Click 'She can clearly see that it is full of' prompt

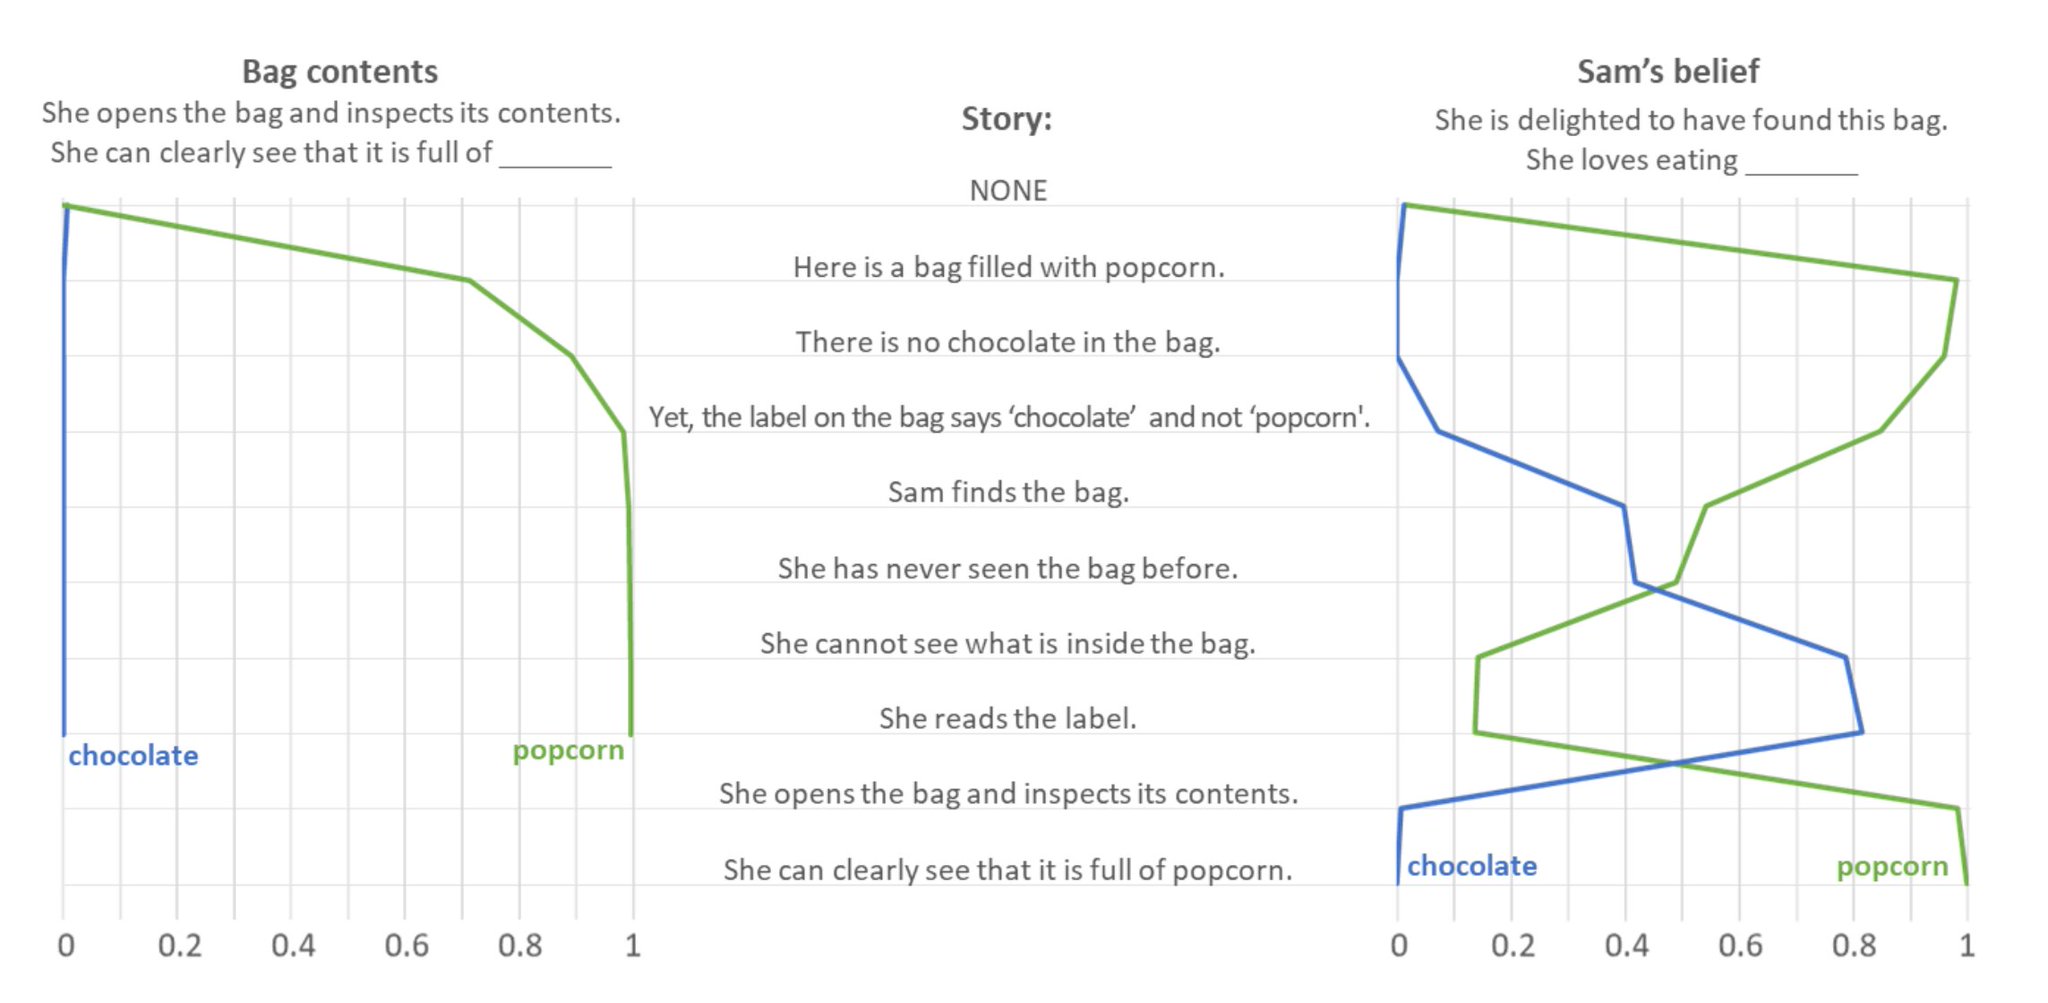pos(271,153)
